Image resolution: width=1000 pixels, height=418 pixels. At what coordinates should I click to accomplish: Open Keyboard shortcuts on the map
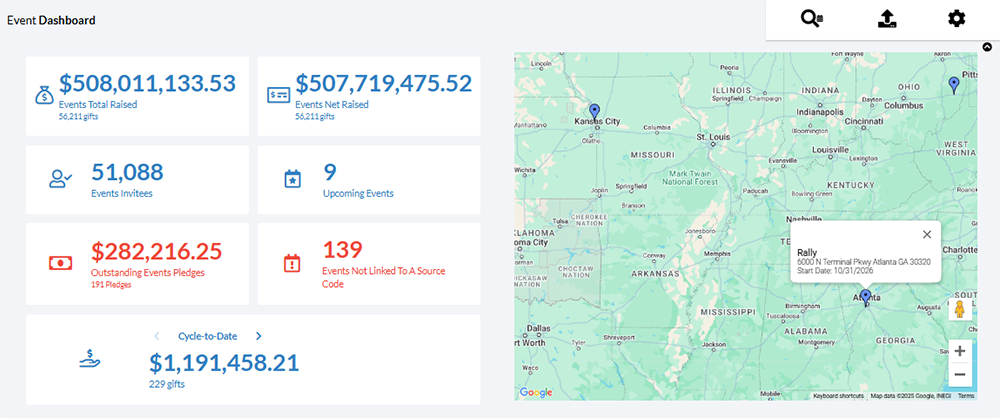[838, 396]
